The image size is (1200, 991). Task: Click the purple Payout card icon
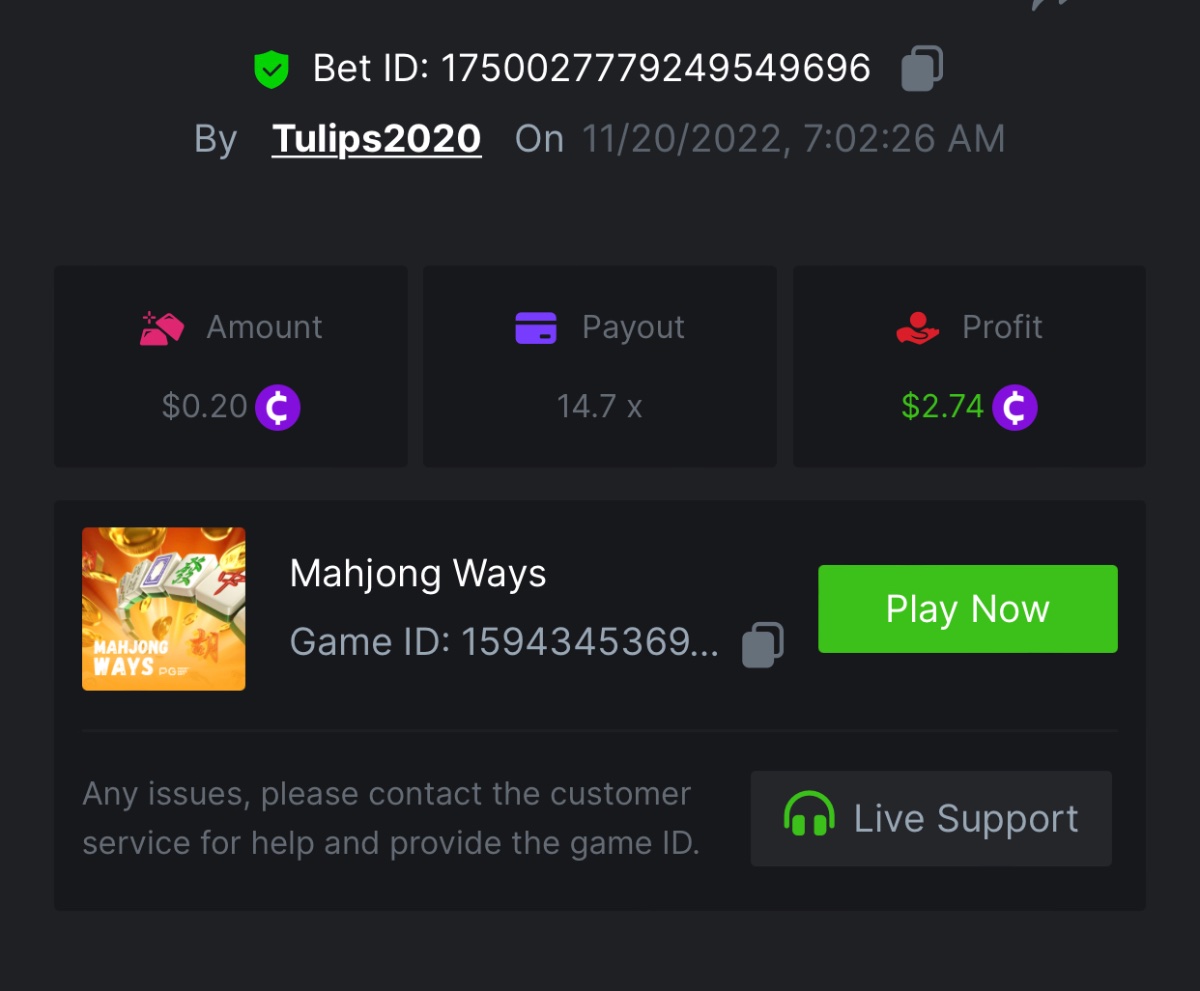click(x=536, y=328)
